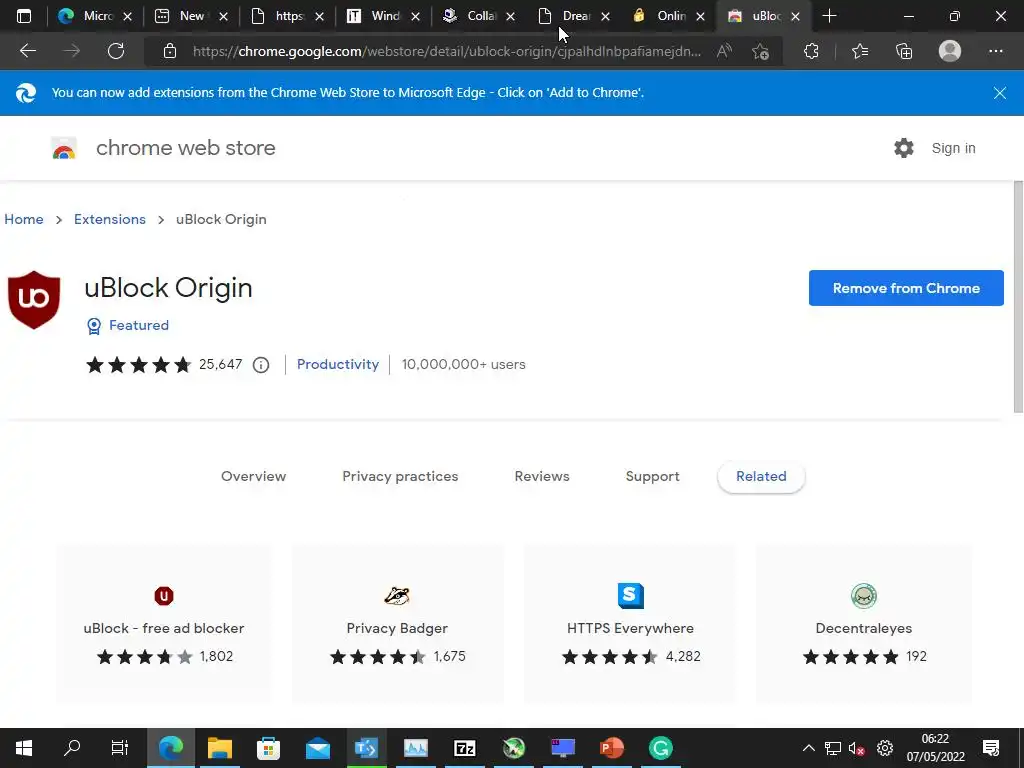
Task: Open the Read aloud icon in address bar
Action: 724,51
